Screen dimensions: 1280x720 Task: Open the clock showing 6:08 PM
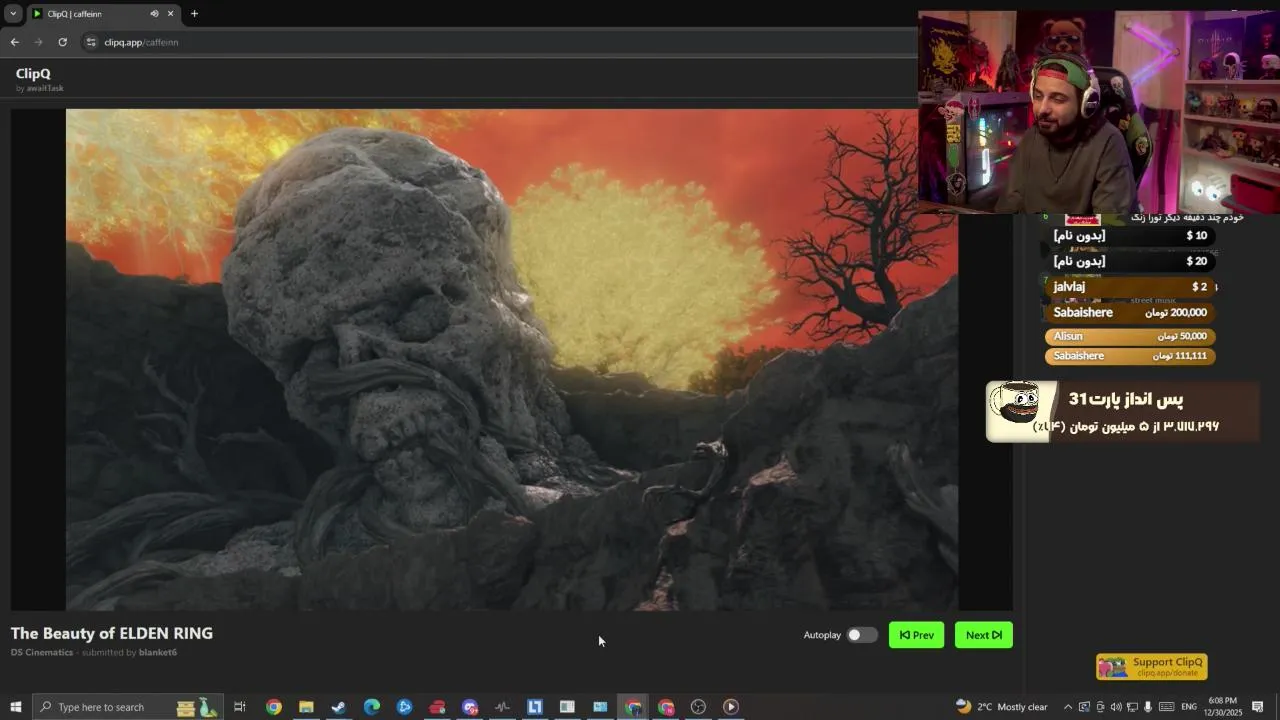tap(1223, 707)
